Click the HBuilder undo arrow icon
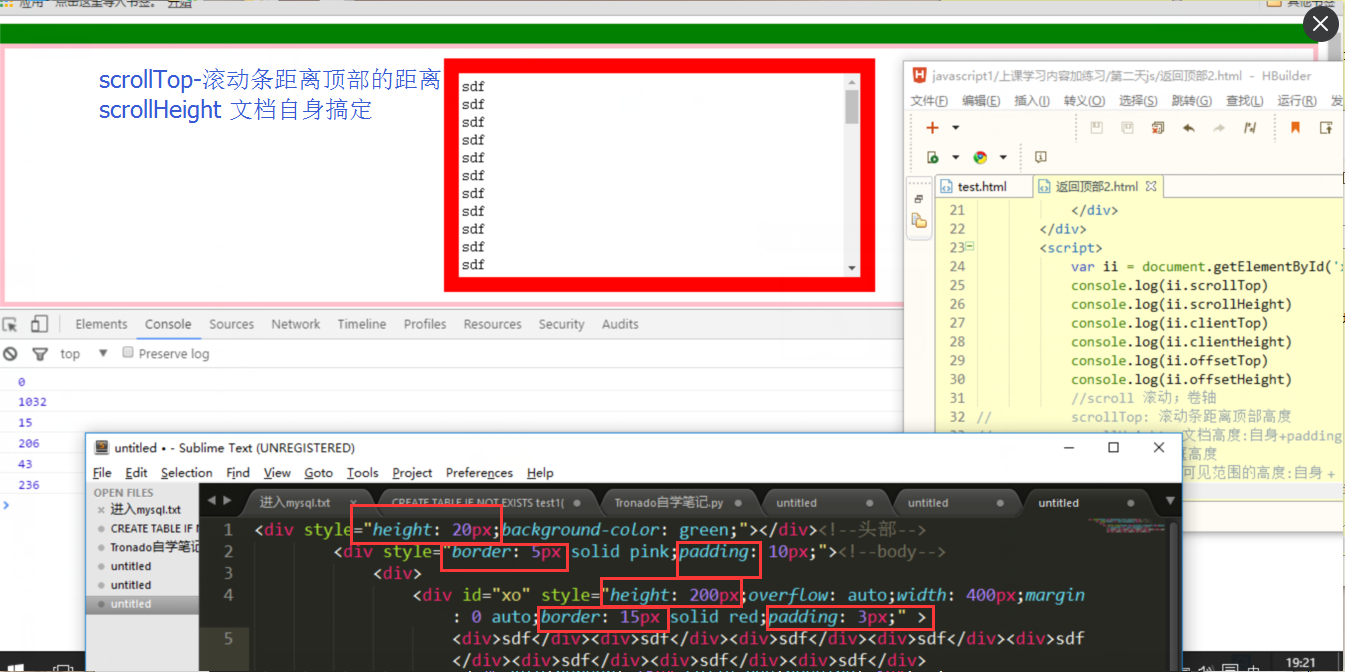This screenshot has width=1345, height=672. 1189,128
